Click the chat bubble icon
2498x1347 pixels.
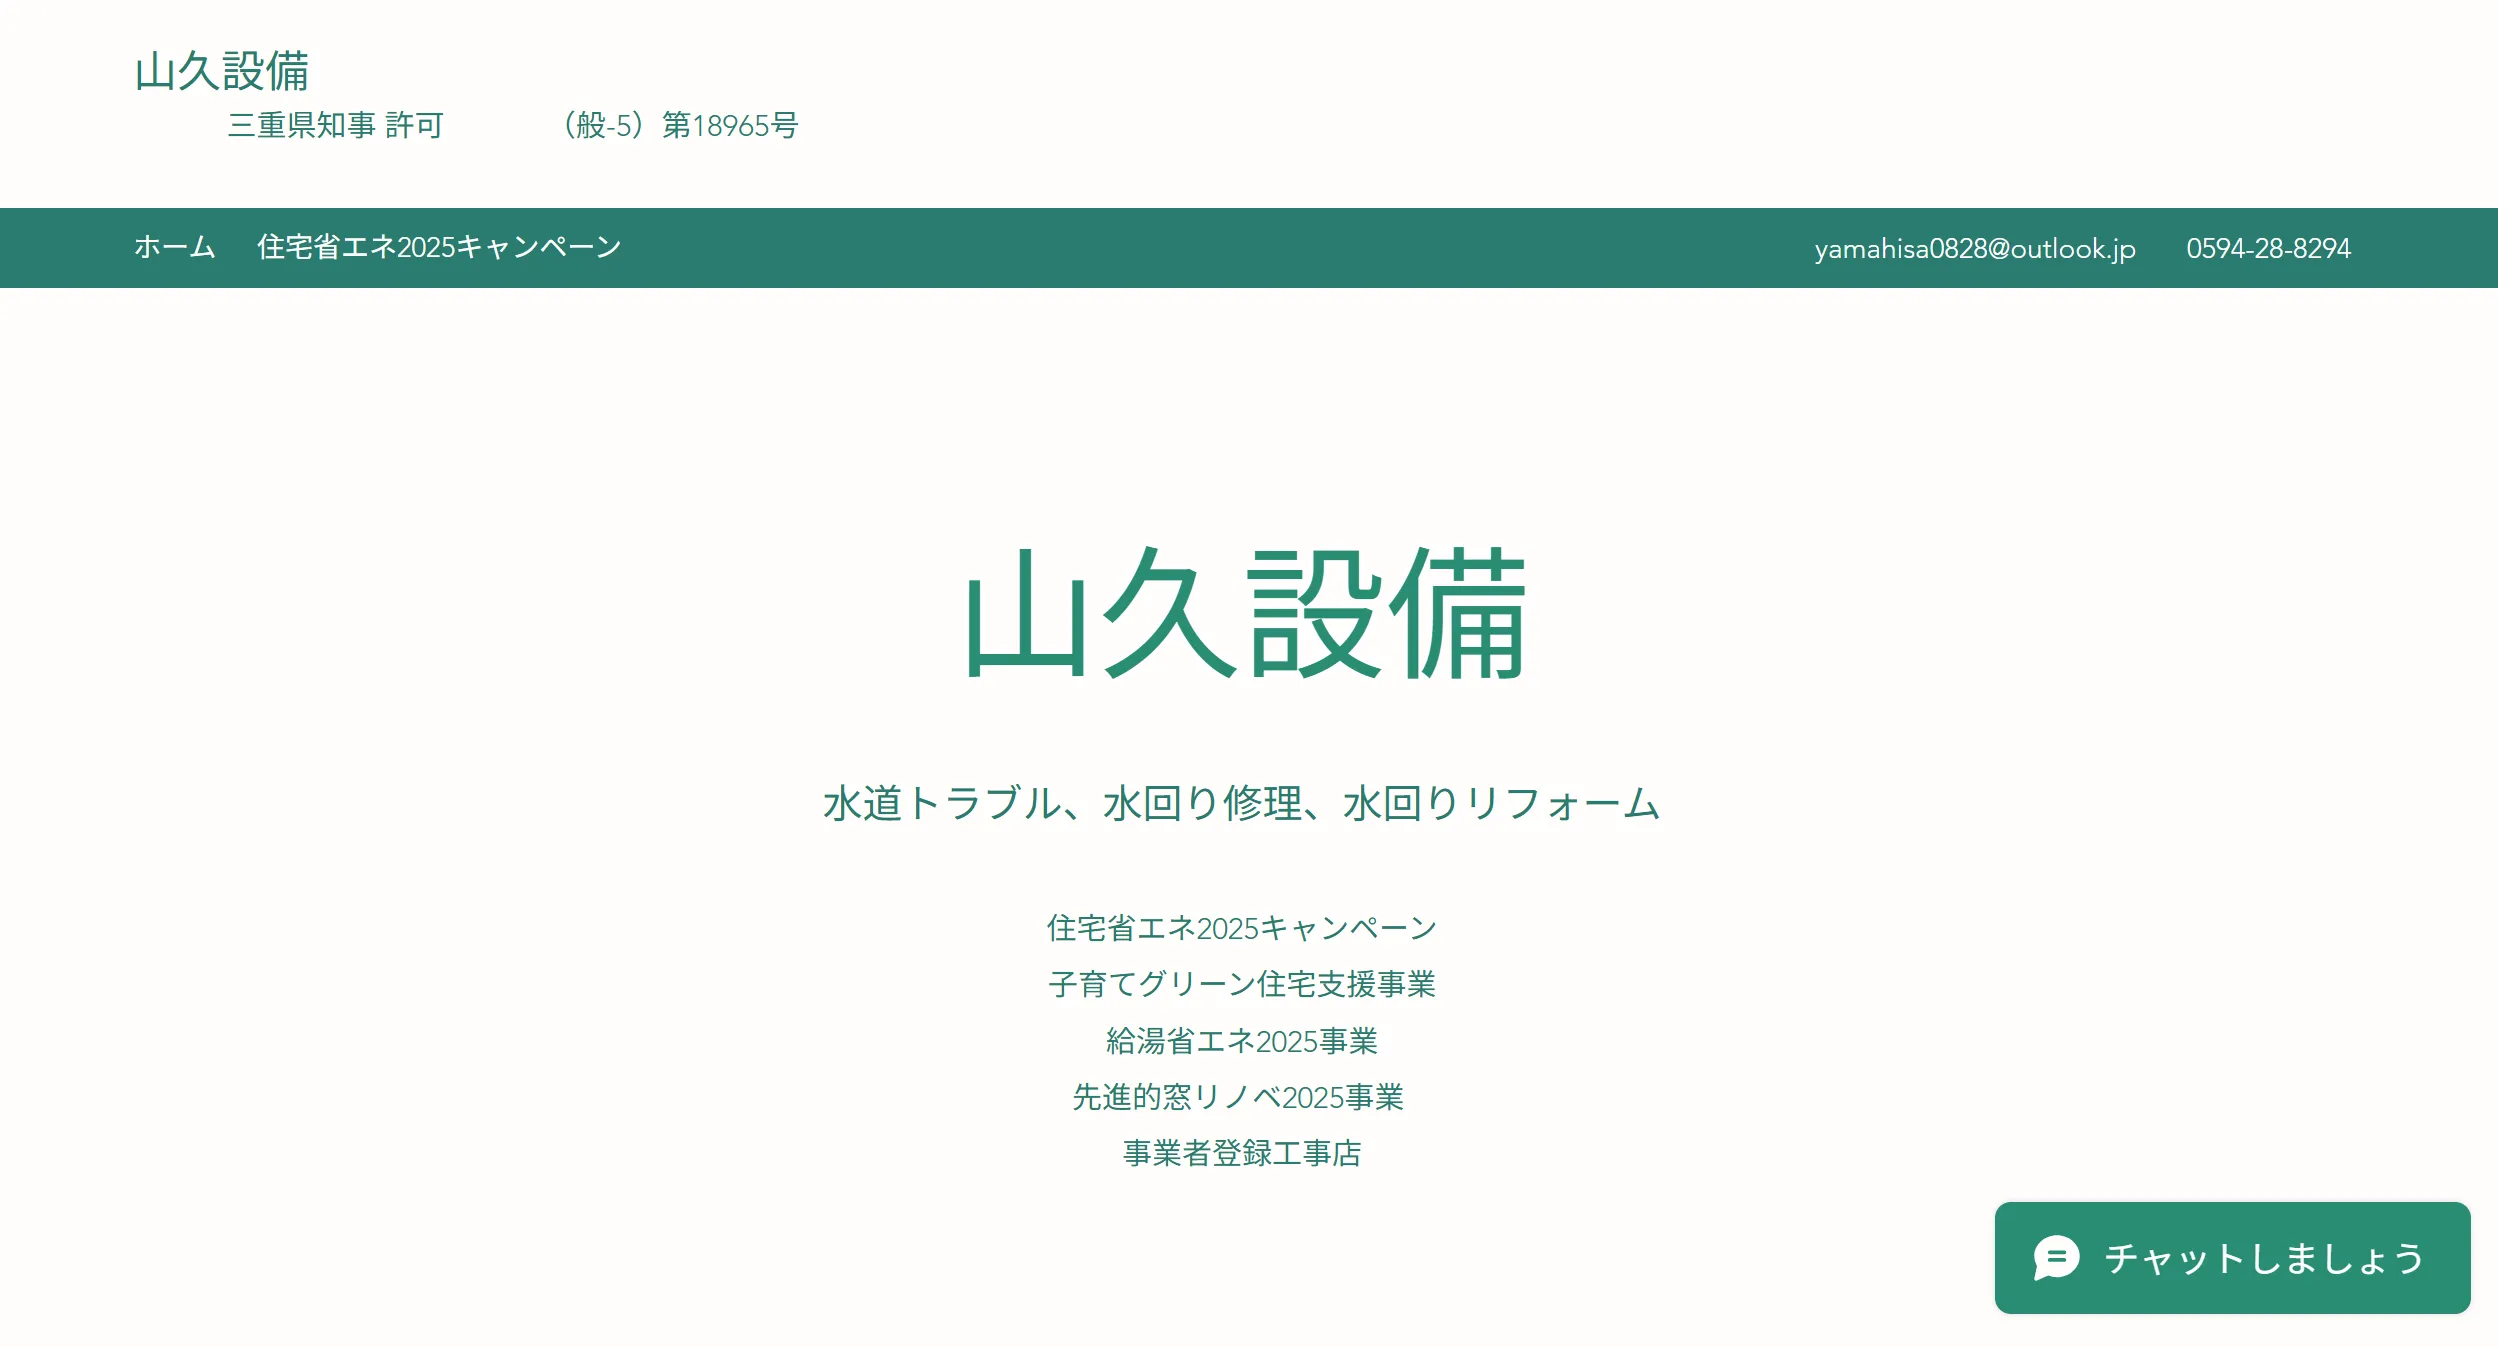click(x=2056, y=1258)
